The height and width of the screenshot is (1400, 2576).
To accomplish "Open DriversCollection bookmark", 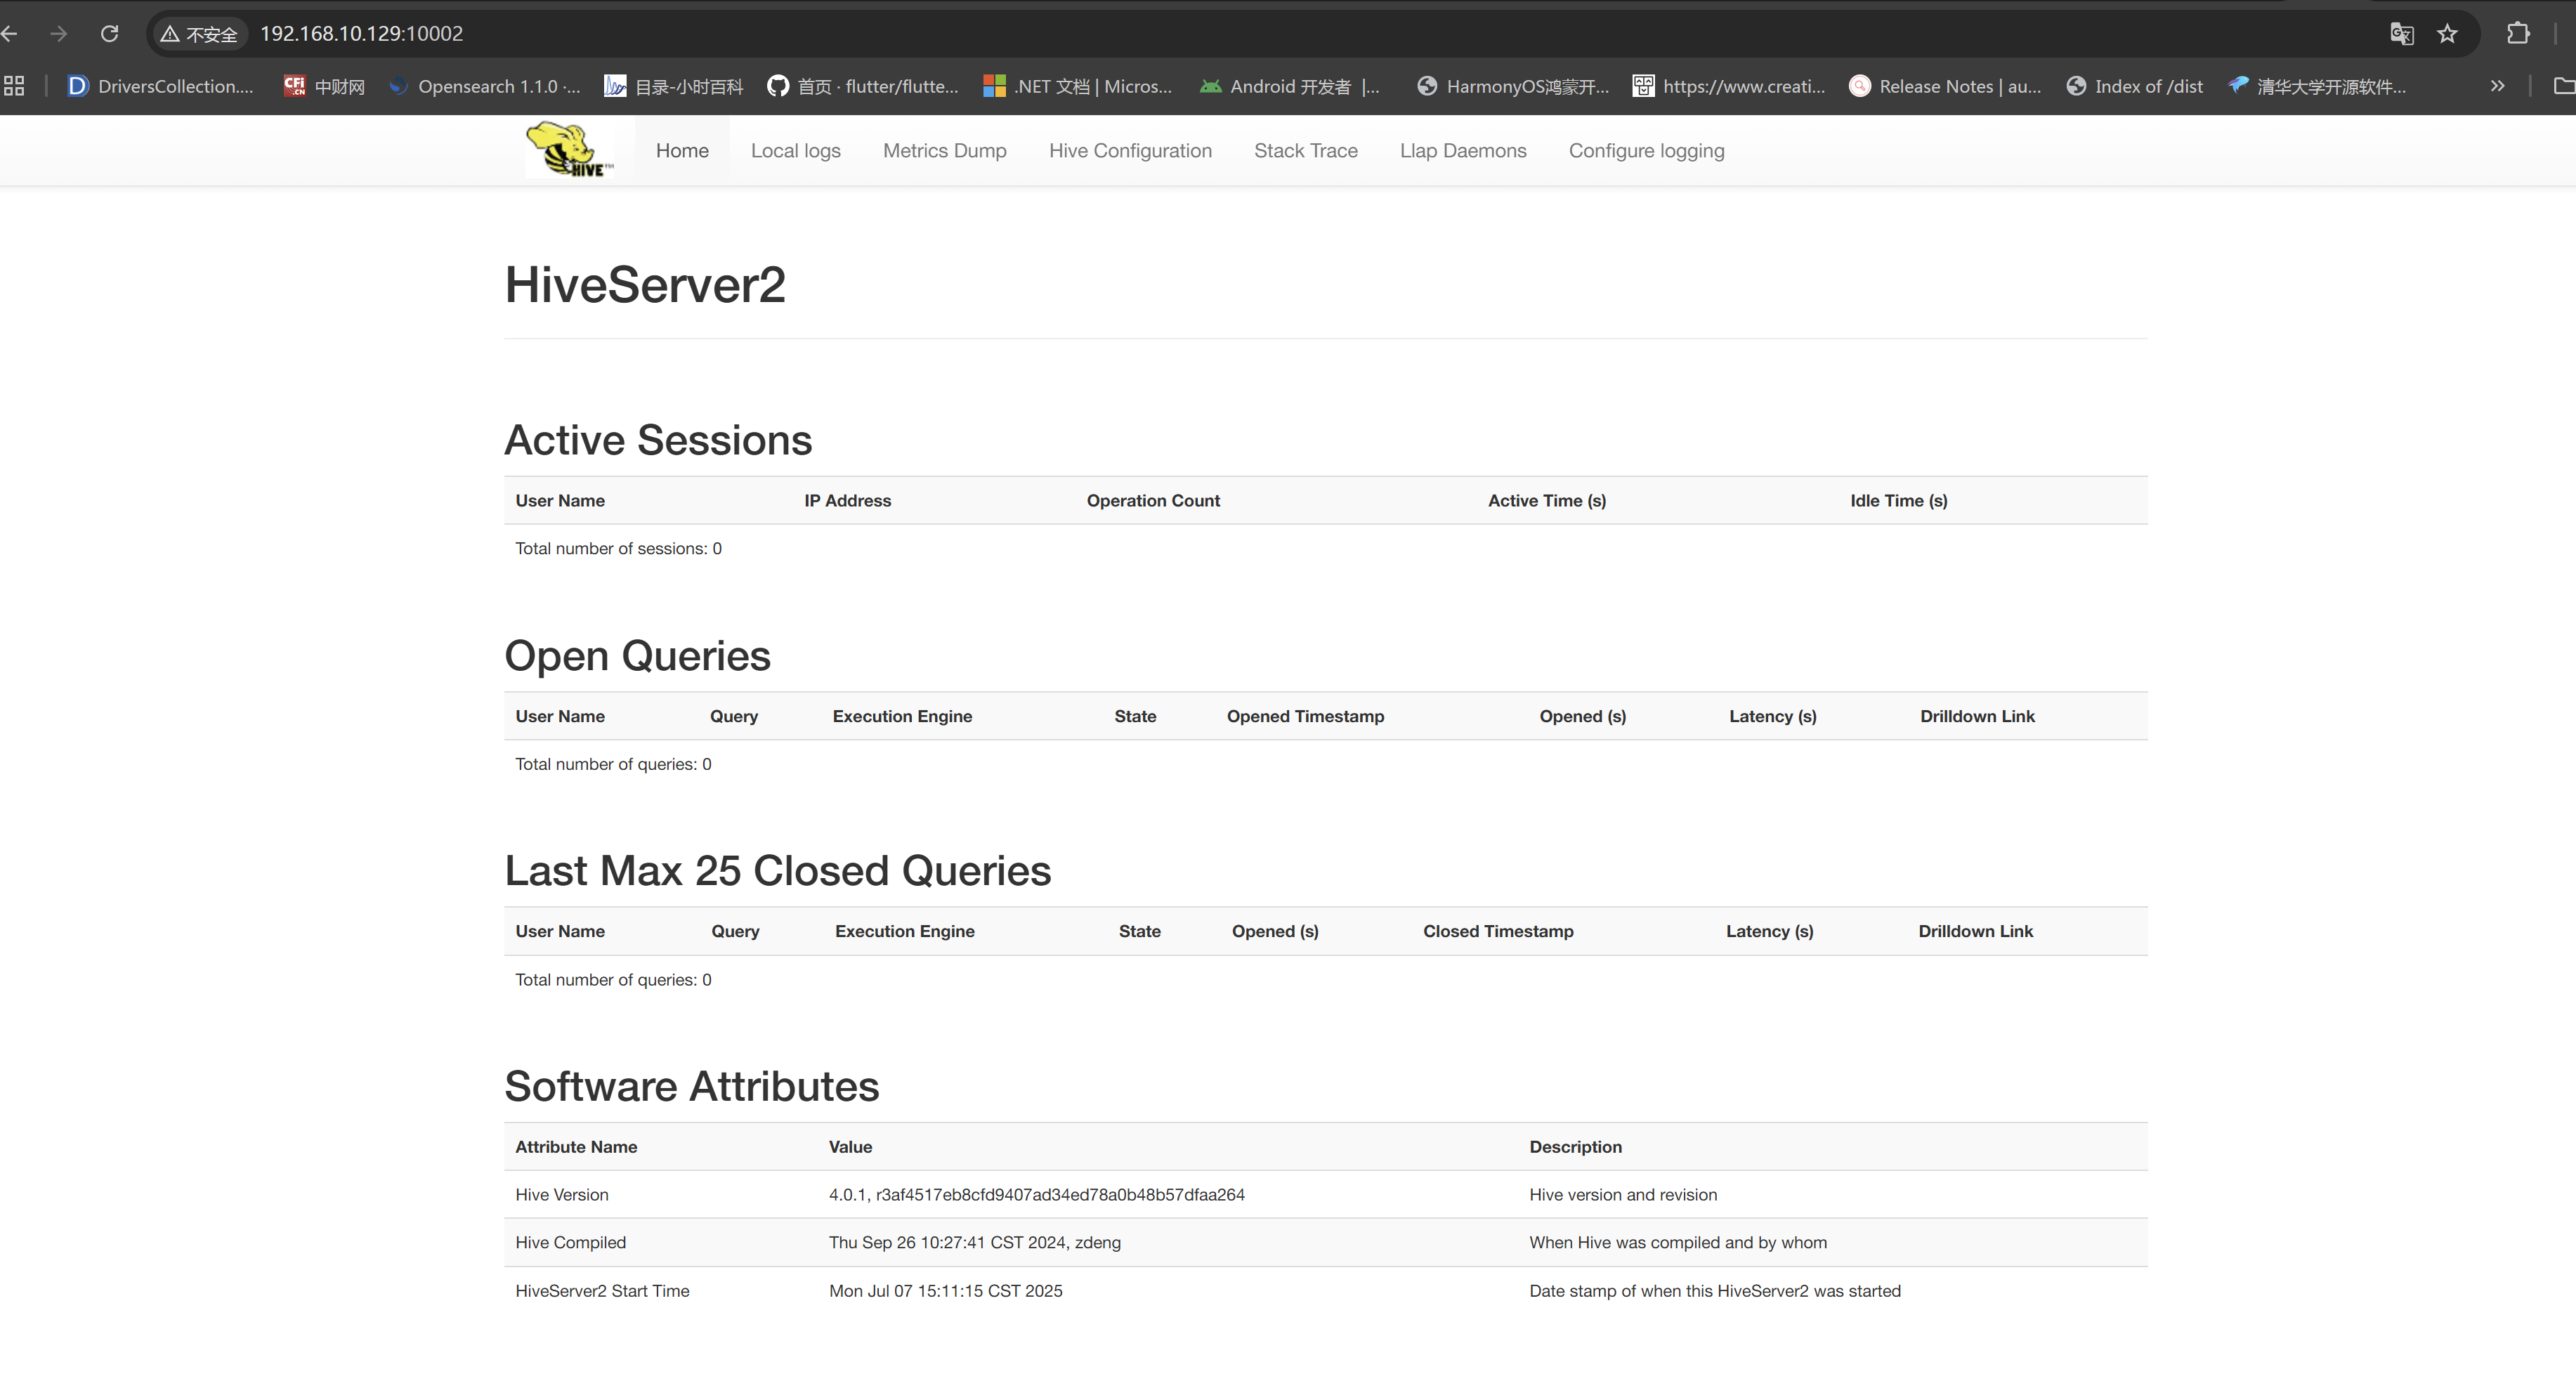I will point(160,86).
